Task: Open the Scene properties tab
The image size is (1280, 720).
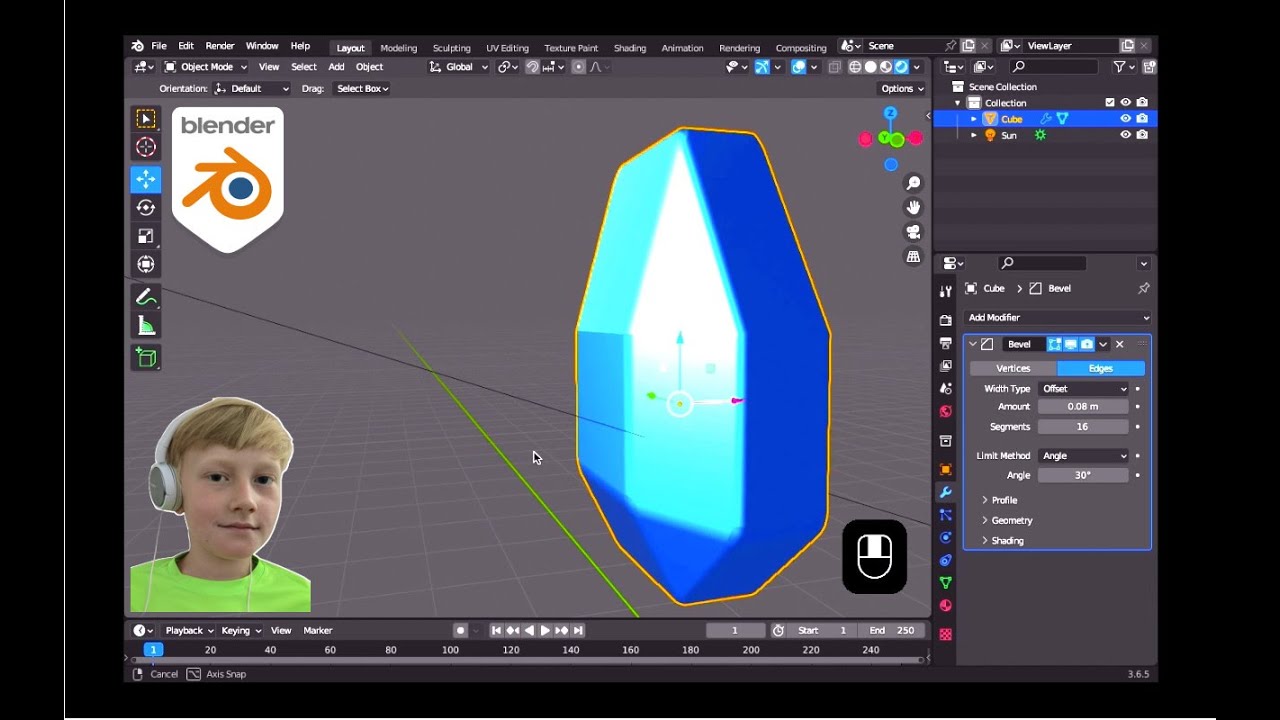Action: click(946, 388)
